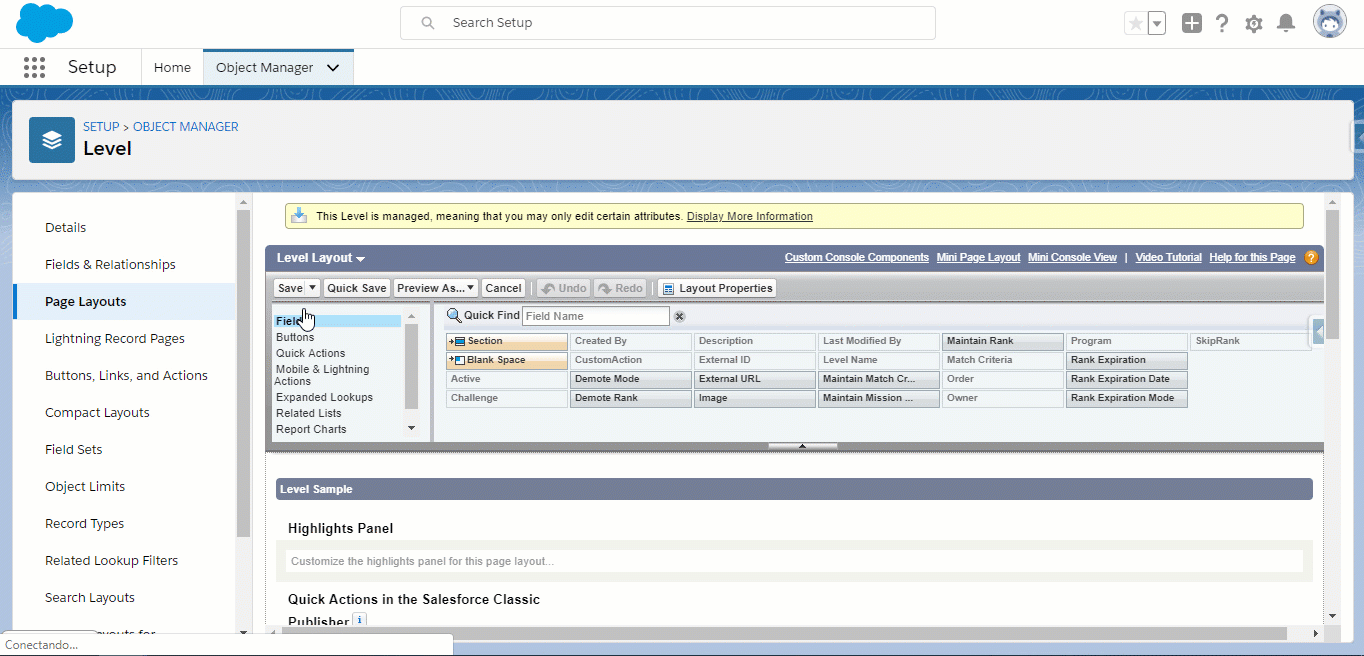Clear the Quick Find with the X icon
Viewport: 1364px width, 656px height.
point(679,316)
